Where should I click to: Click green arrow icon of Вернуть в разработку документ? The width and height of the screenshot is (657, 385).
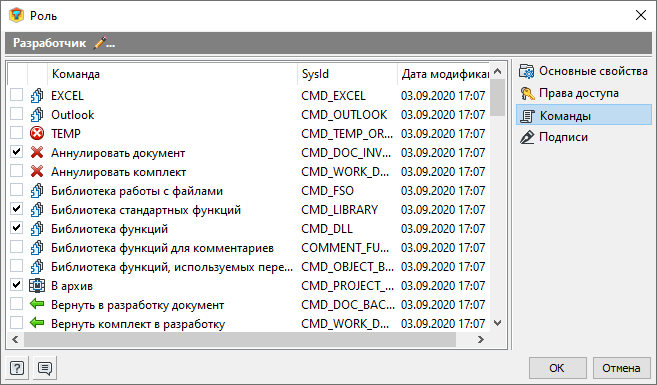37,304
